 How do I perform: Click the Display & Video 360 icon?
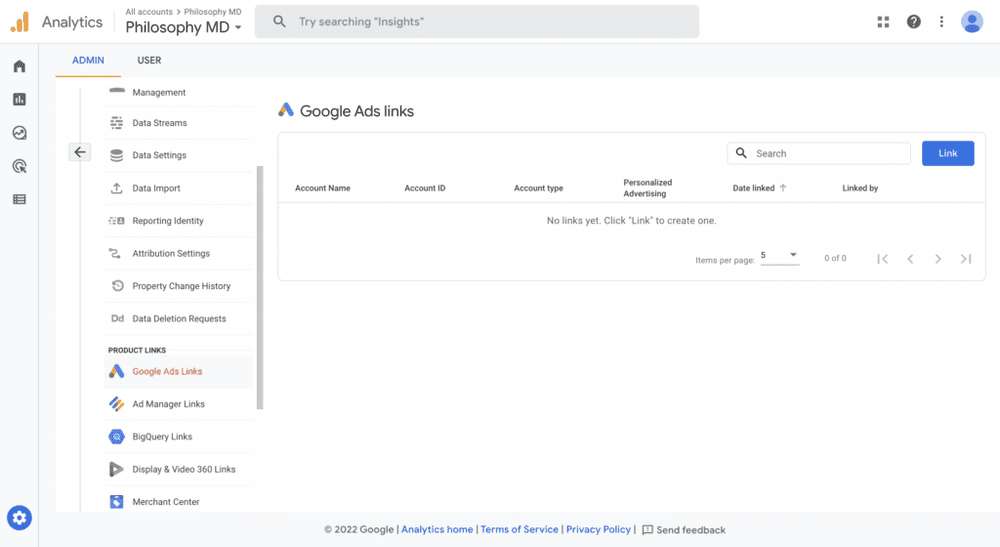pyautogui.click(x=116, y=469)
